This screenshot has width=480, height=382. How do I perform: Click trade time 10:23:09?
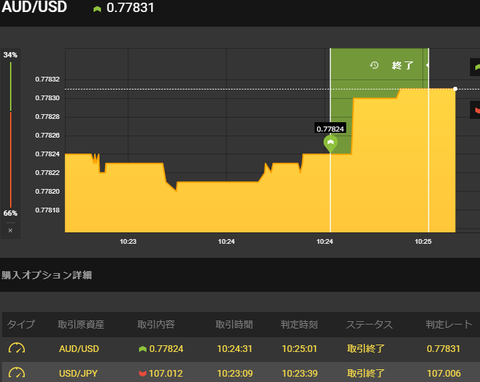(235, 373)
